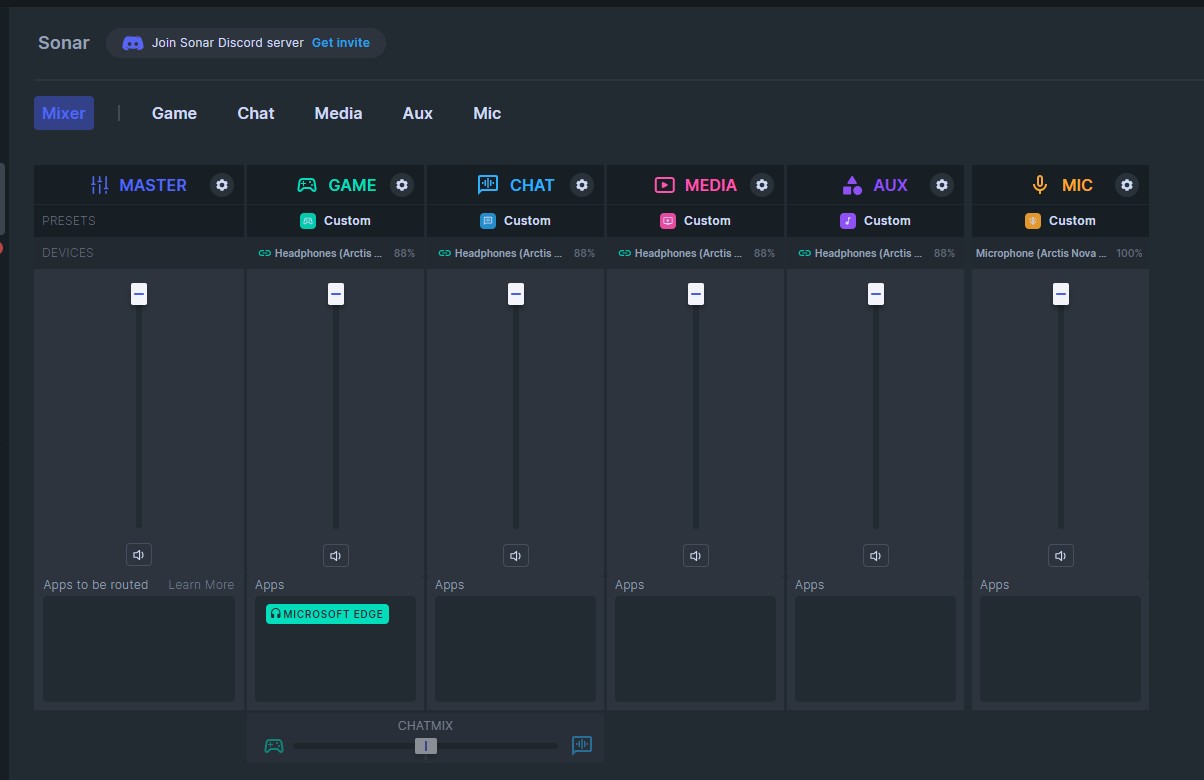Click the Get invite link

tap(340, 43)
